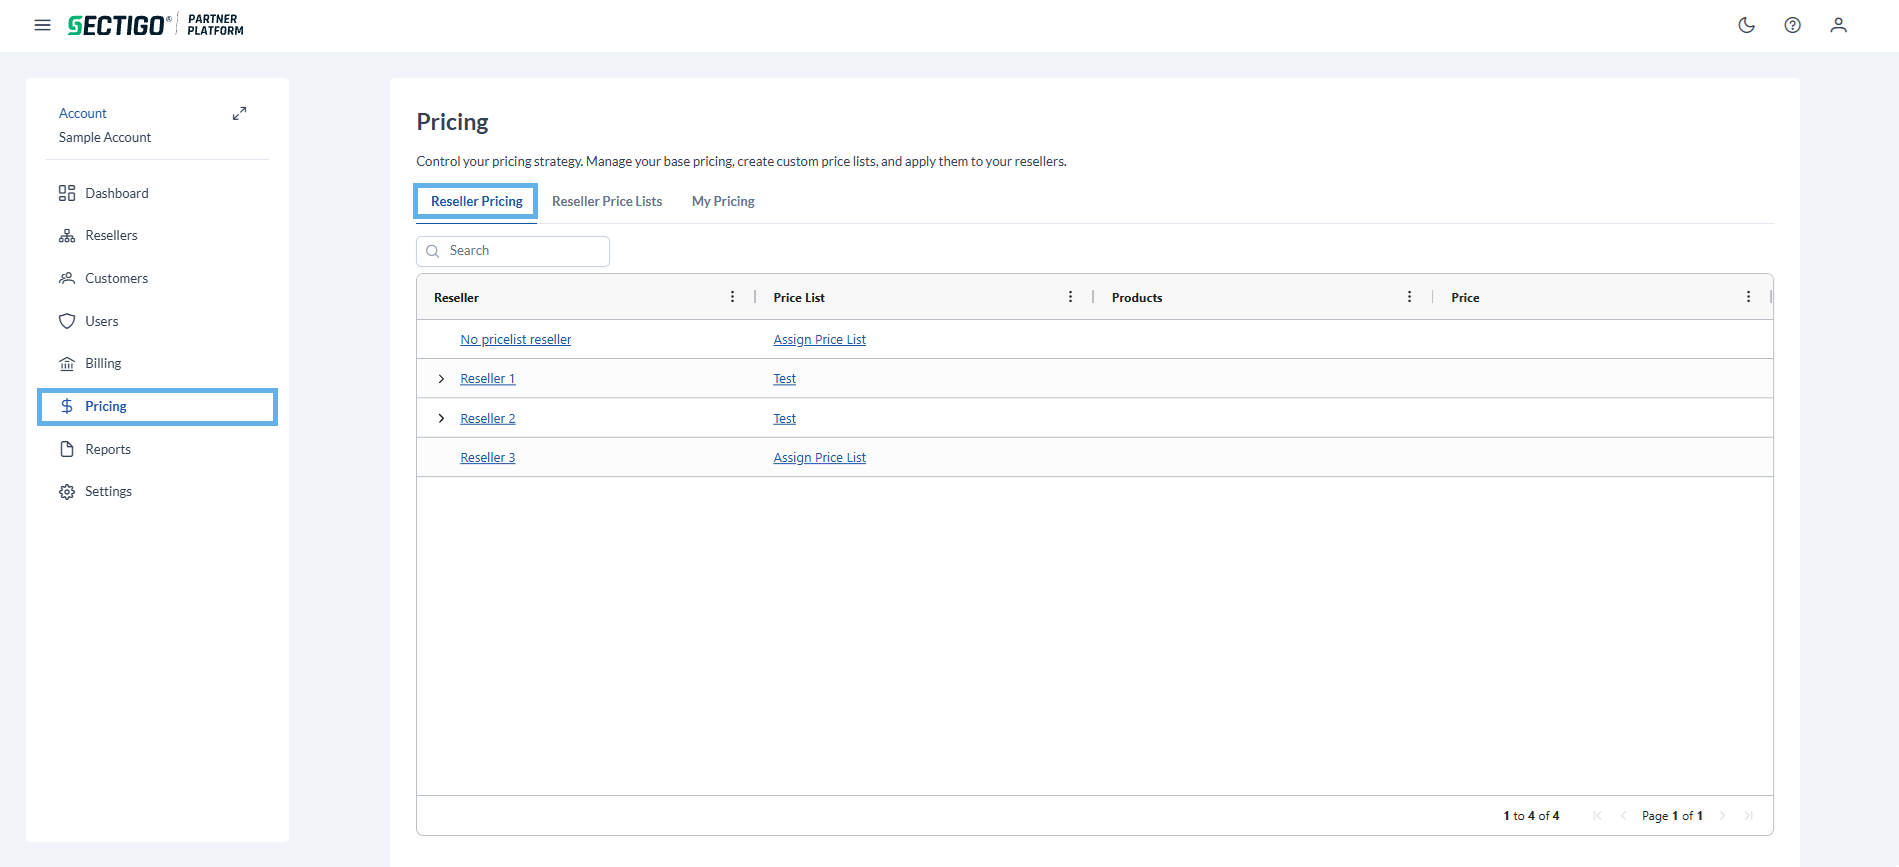Open Test price list for Reseller 2
The image size is (1899, 867).
[785, 419]
